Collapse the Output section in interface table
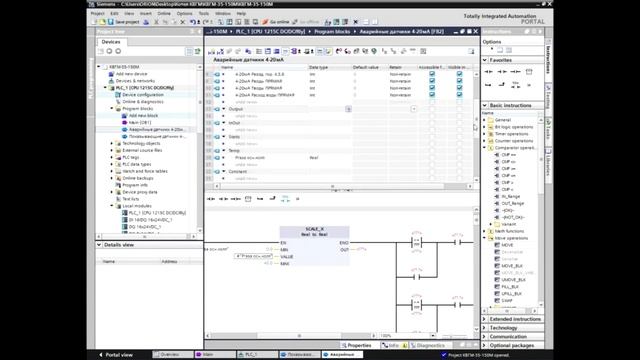The image size is (640, 360). pos(224,109)
